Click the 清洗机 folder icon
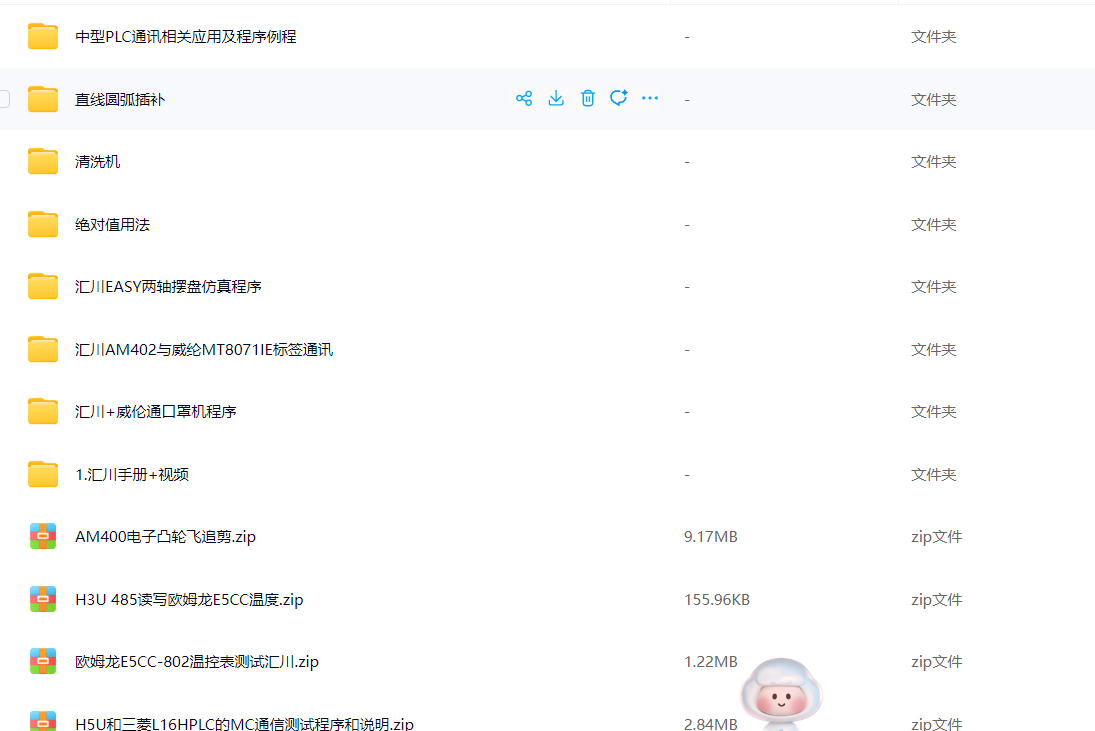The image size is (1095, 731). [43, 161]
